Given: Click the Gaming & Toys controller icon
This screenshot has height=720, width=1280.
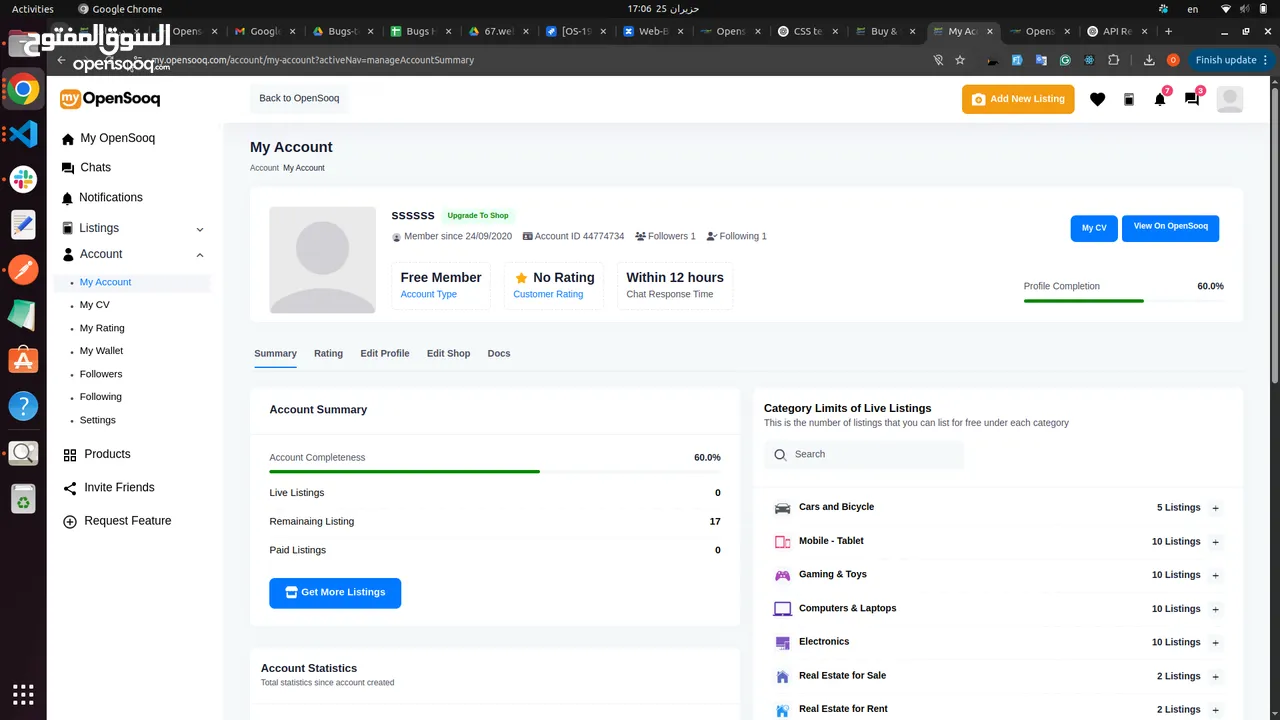Looking at the screenshot, I should [782, 575].
